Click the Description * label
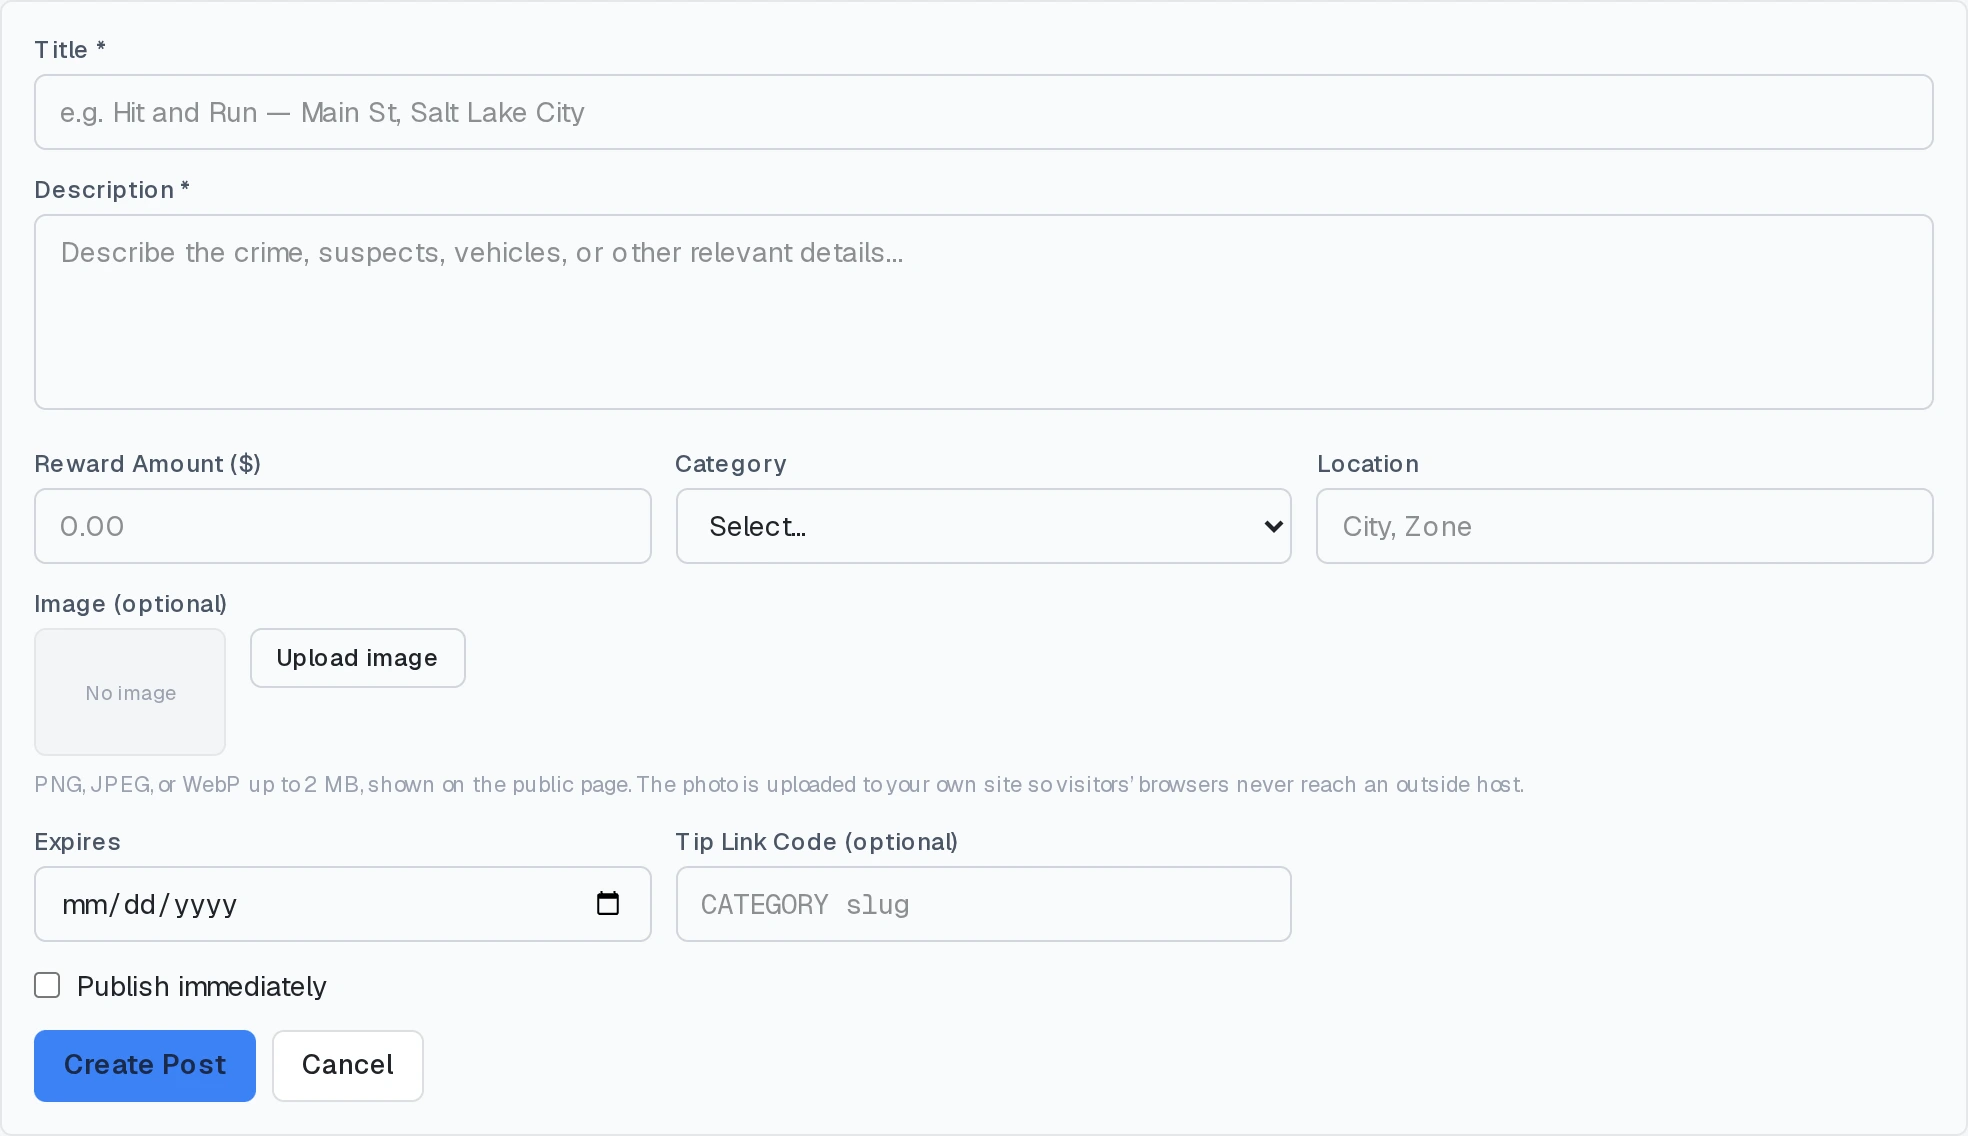 [112, 190]
